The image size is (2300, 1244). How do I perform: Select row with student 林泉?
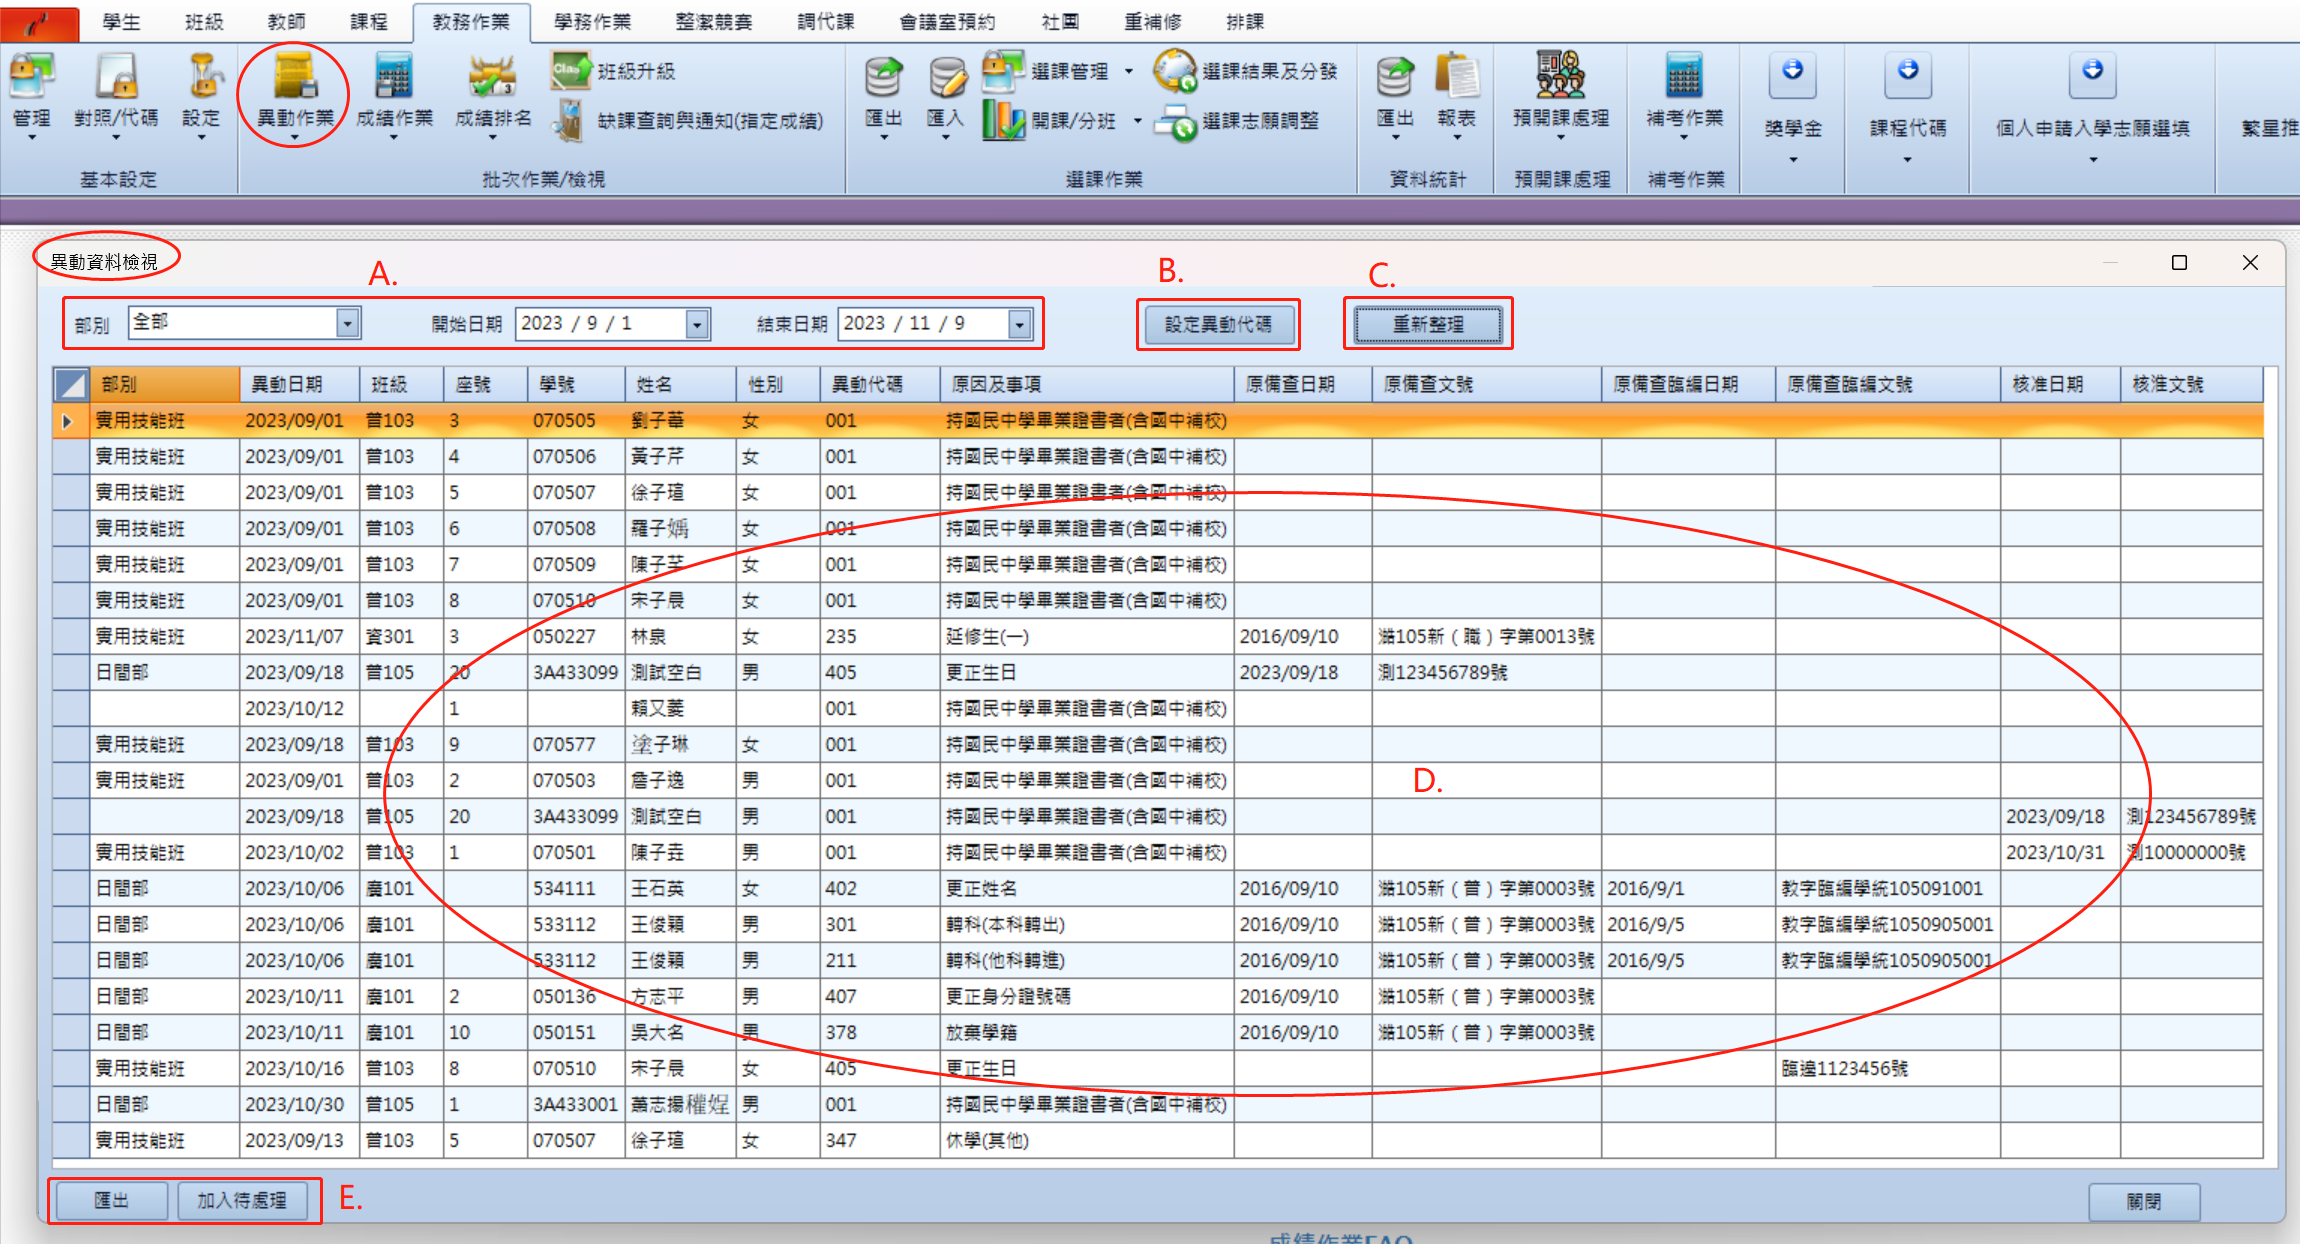click(x=1157, y=636)
